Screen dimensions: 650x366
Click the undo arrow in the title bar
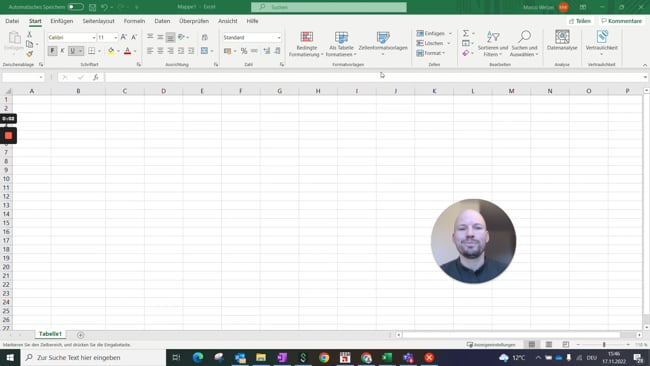point(104,7)
